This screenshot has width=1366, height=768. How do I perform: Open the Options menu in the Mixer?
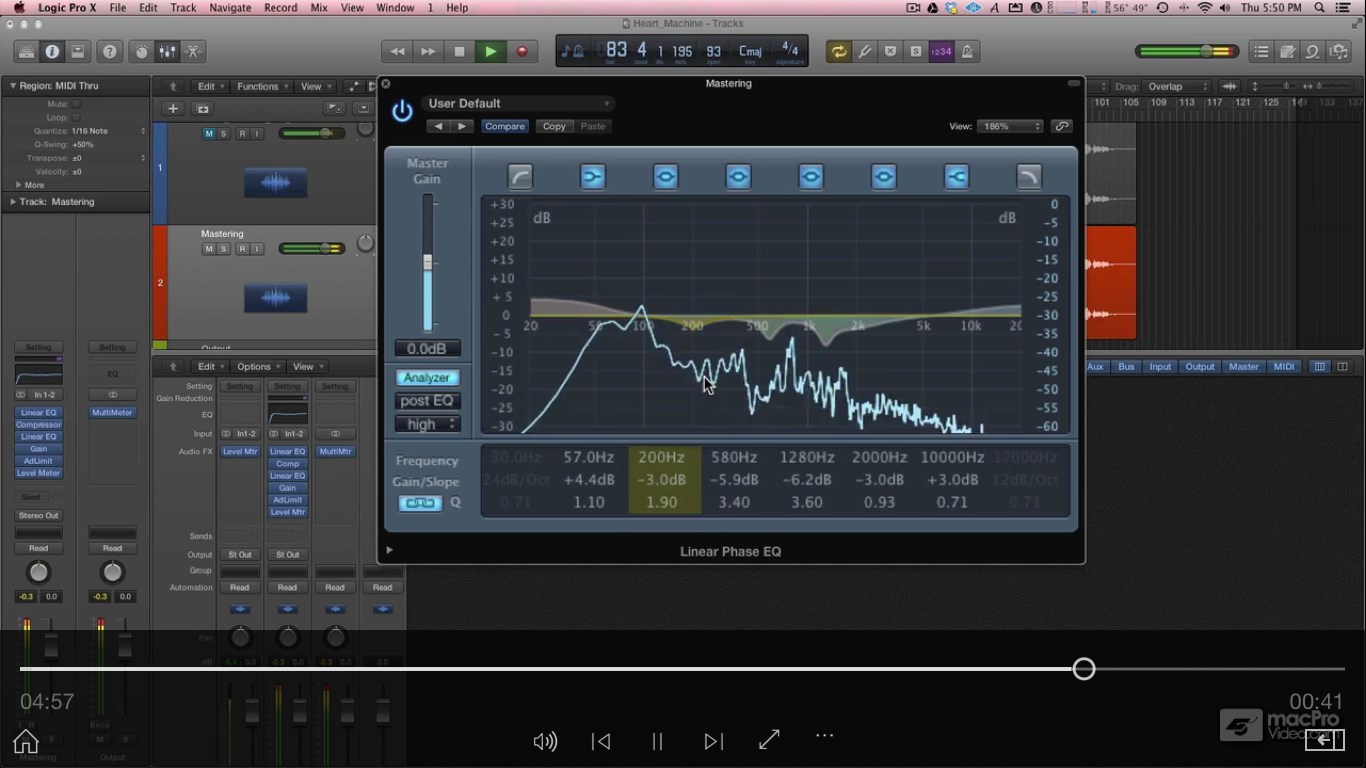[257, 367]
